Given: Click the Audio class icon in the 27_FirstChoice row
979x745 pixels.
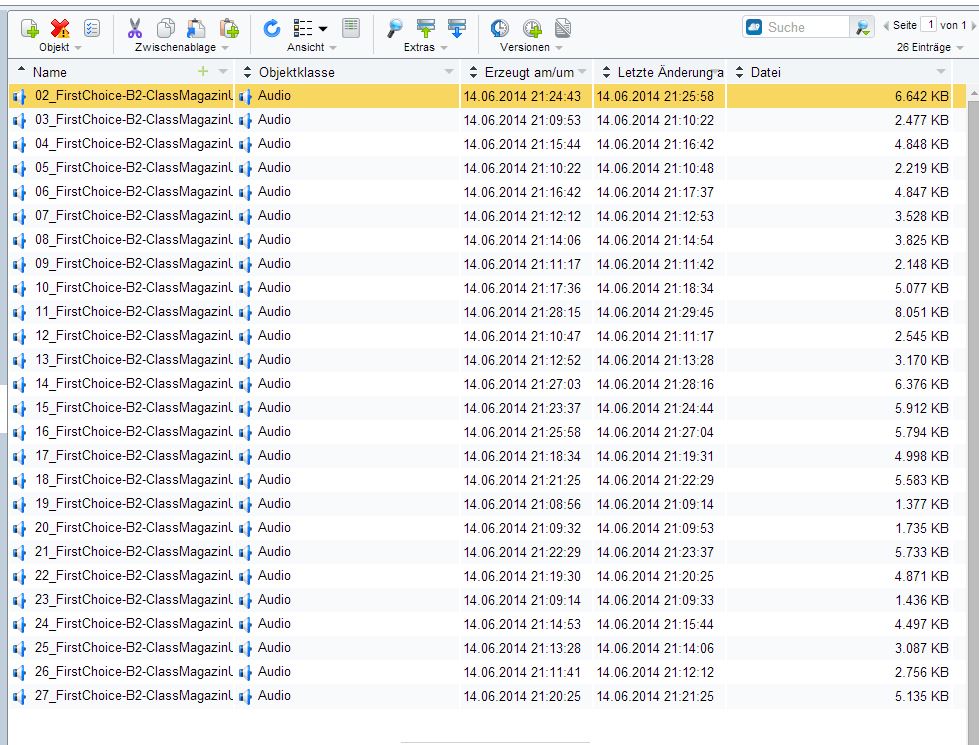Looking at the screenshot, I should click(x=245, y=697).
